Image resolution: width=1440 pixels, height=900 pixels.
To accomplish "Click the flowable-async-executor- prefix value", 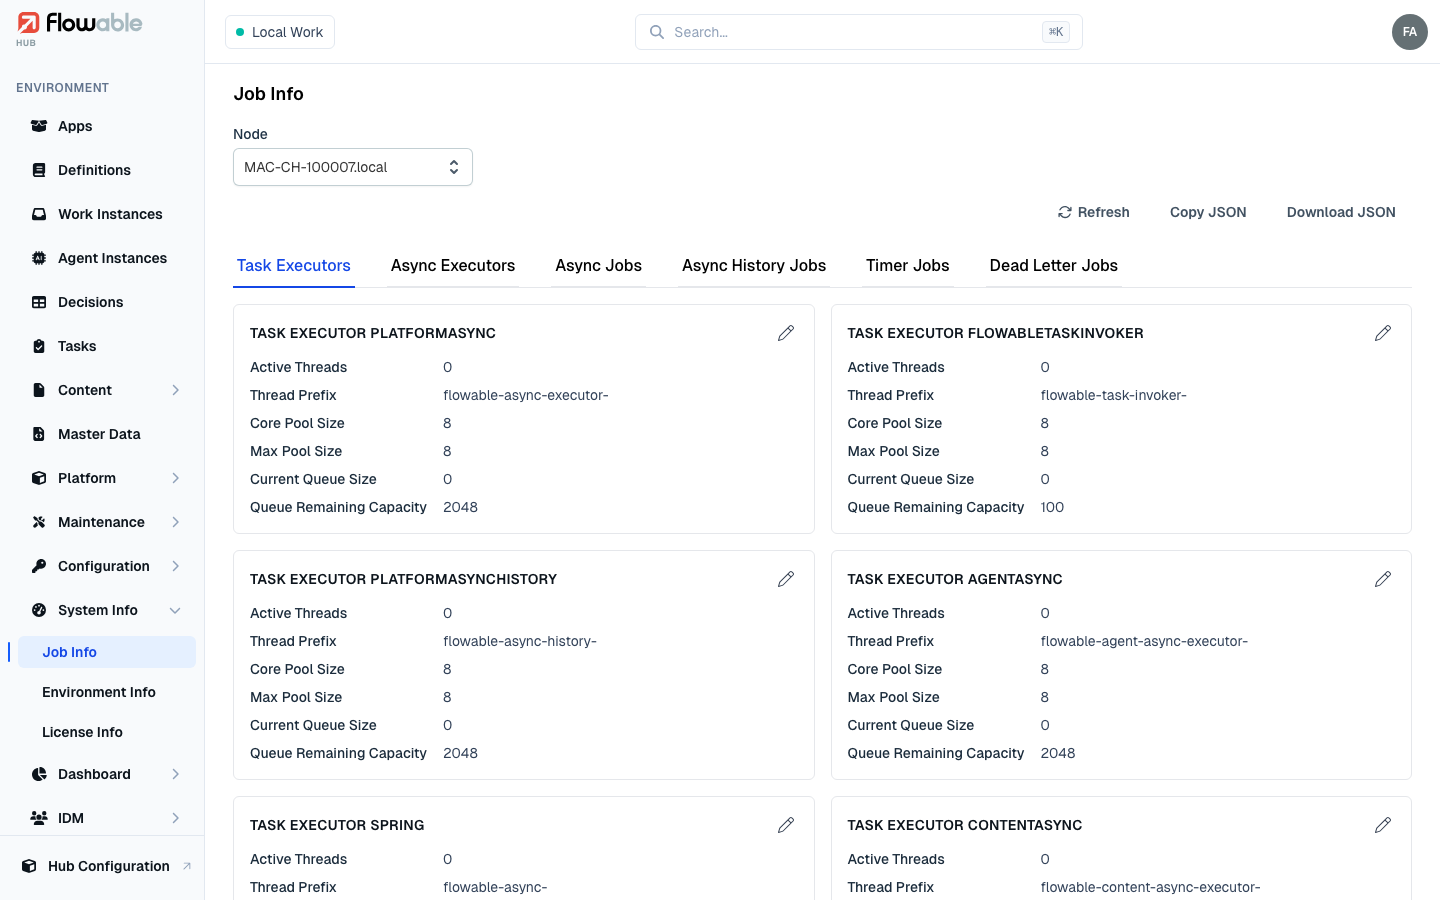I will tap(526, 395).
